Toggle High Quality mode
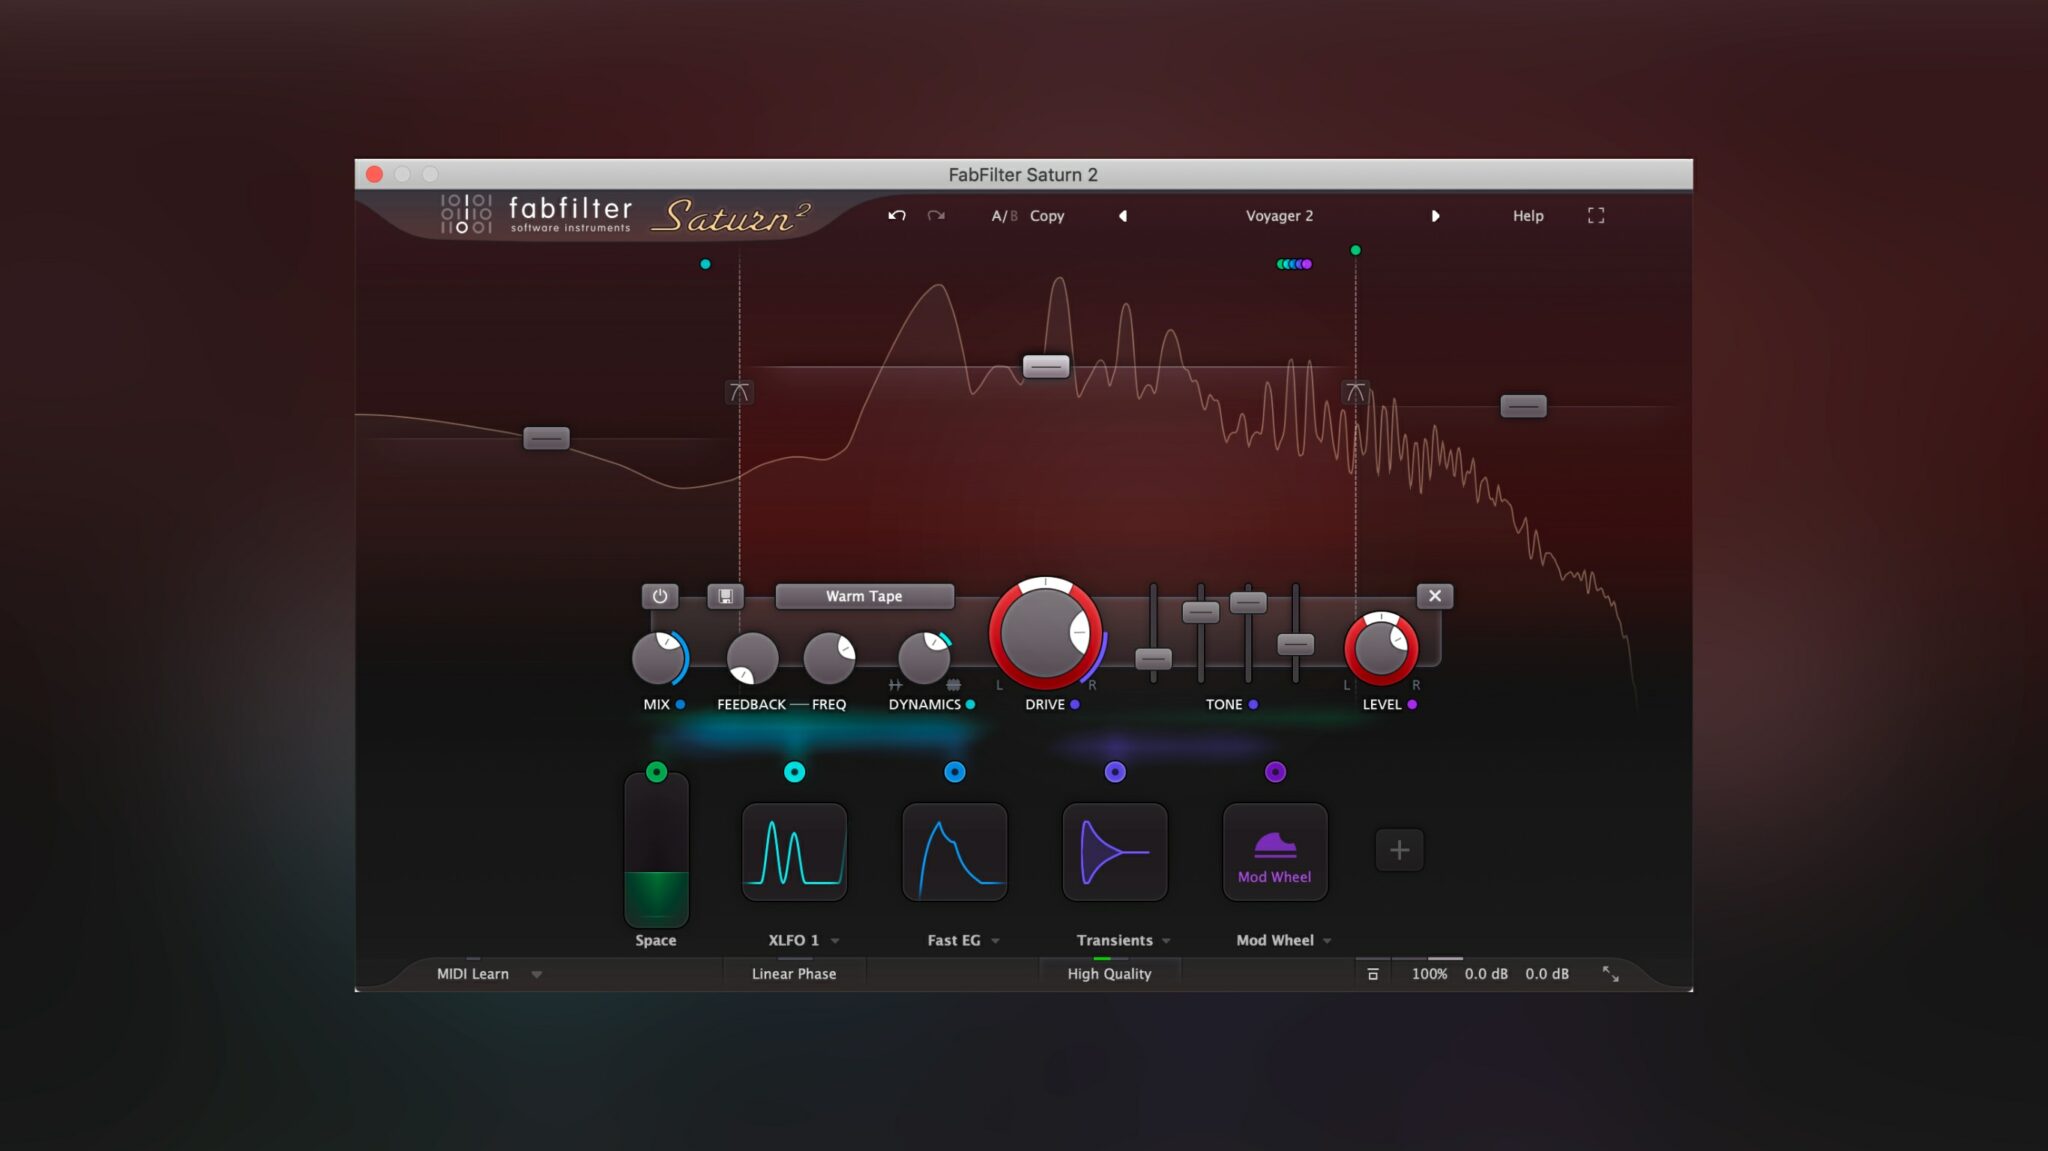The width and height of the screenshot is (2048, 1151). coord(1109,974)
